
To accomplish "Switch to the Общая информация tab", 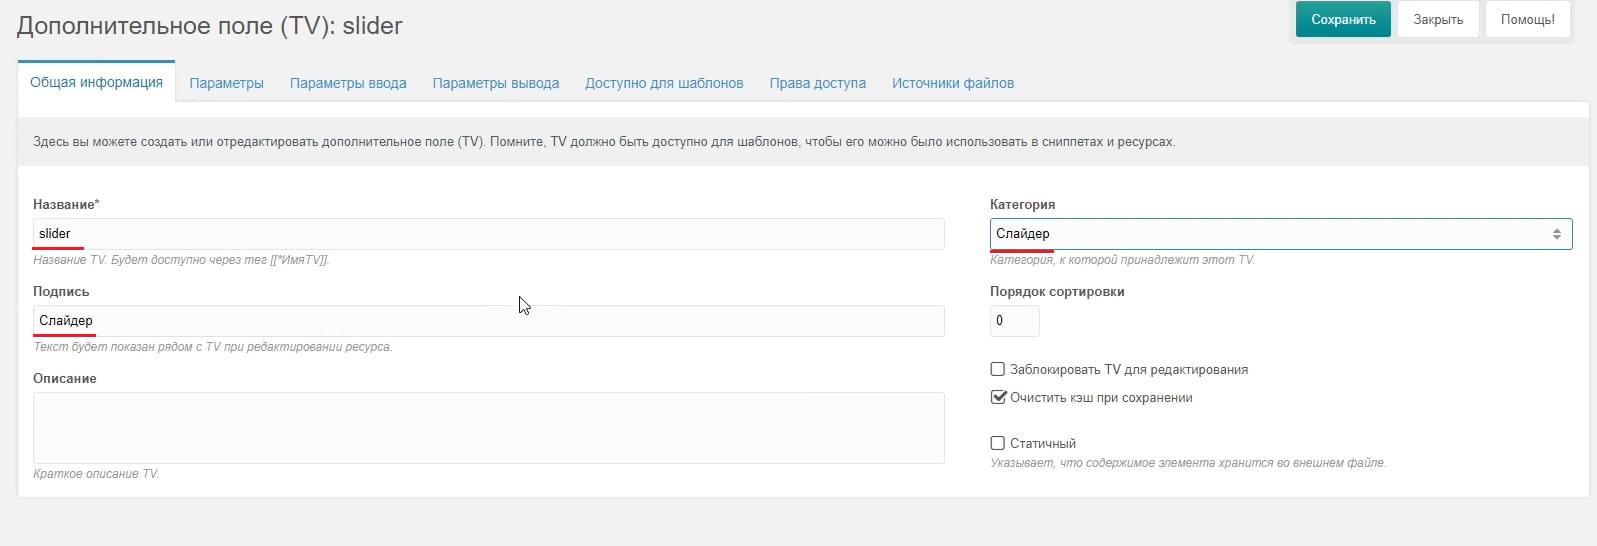I will (96, 82).
